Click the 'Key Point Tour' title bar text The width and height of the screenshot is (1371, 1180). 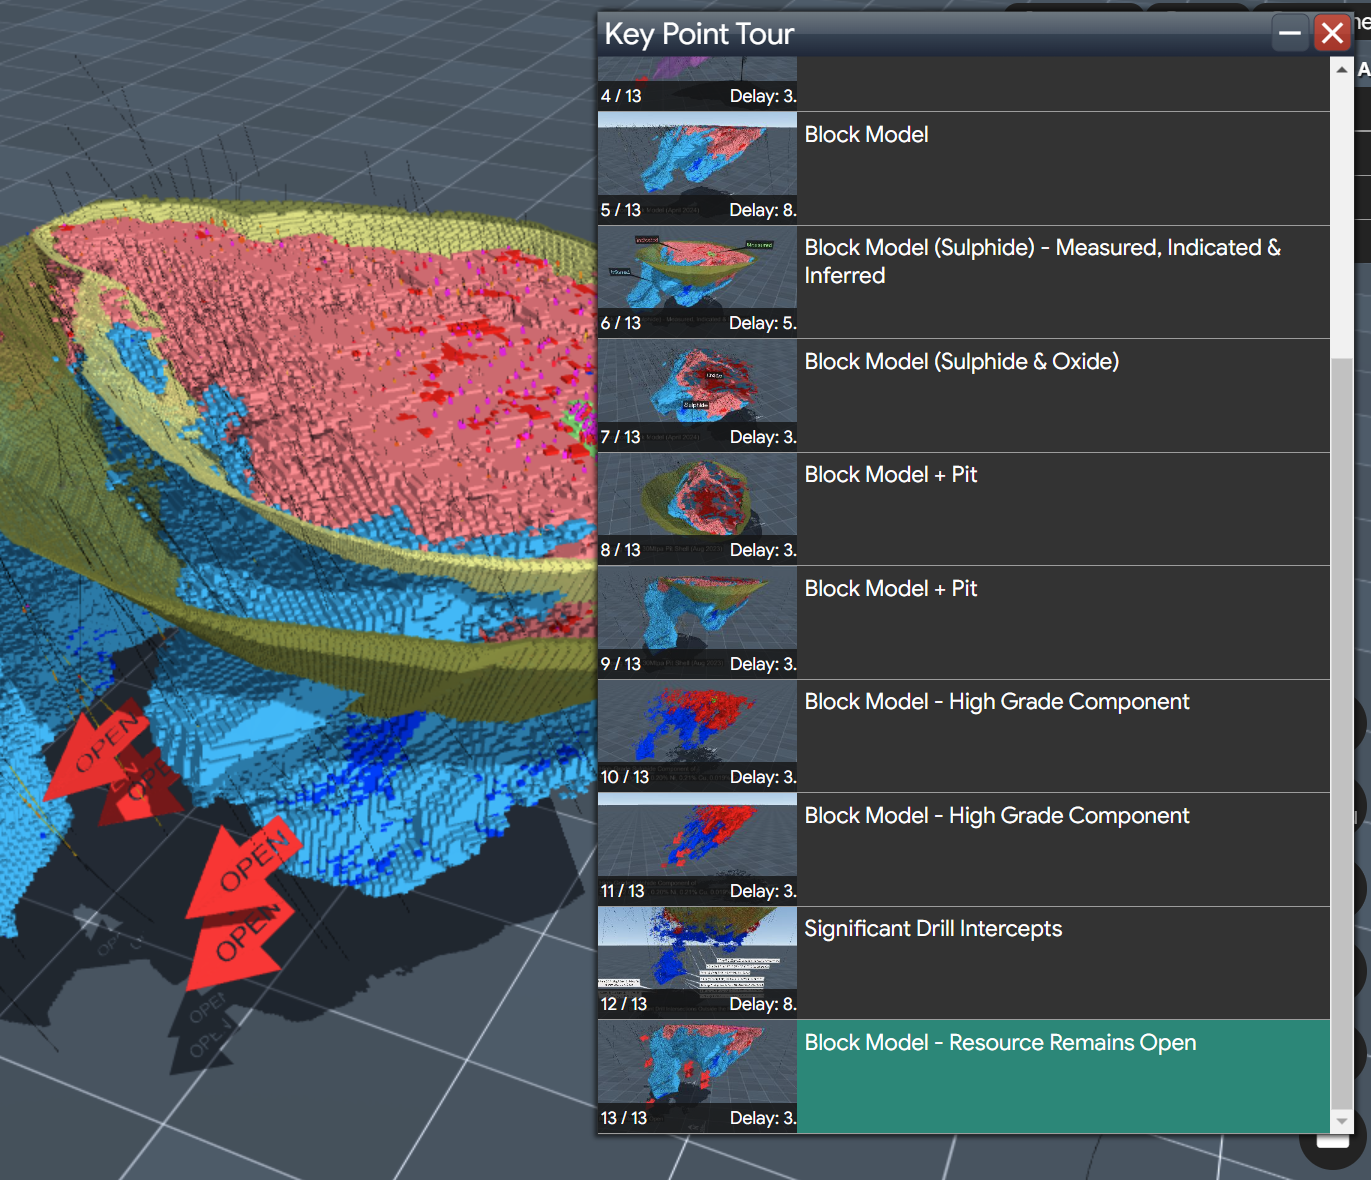[699, 34]
